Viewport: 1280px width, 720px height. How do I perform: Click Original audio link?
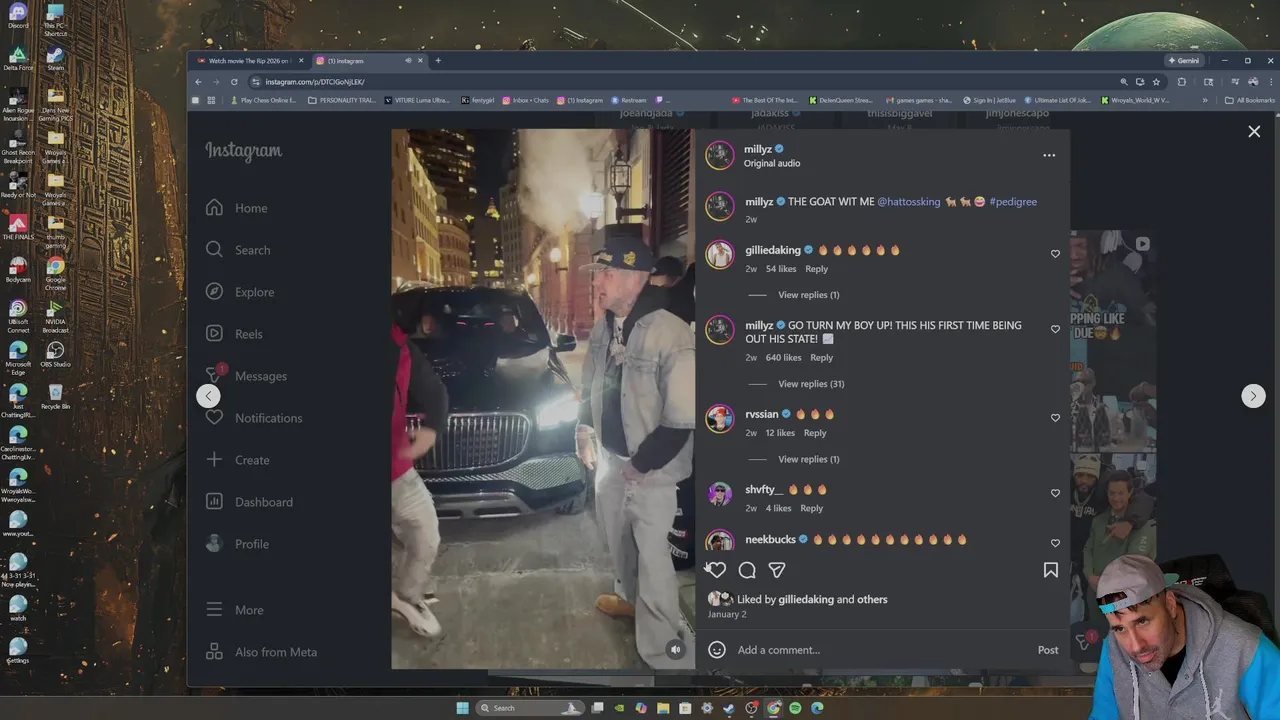[772, 163]
